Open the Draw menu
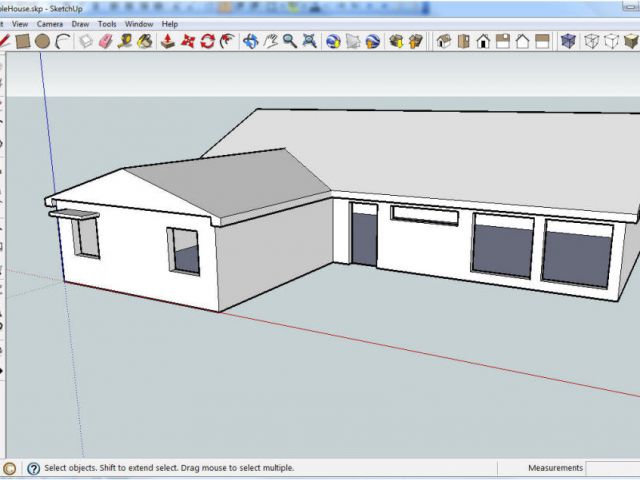640x480 pixels. [x=80, y=23]
